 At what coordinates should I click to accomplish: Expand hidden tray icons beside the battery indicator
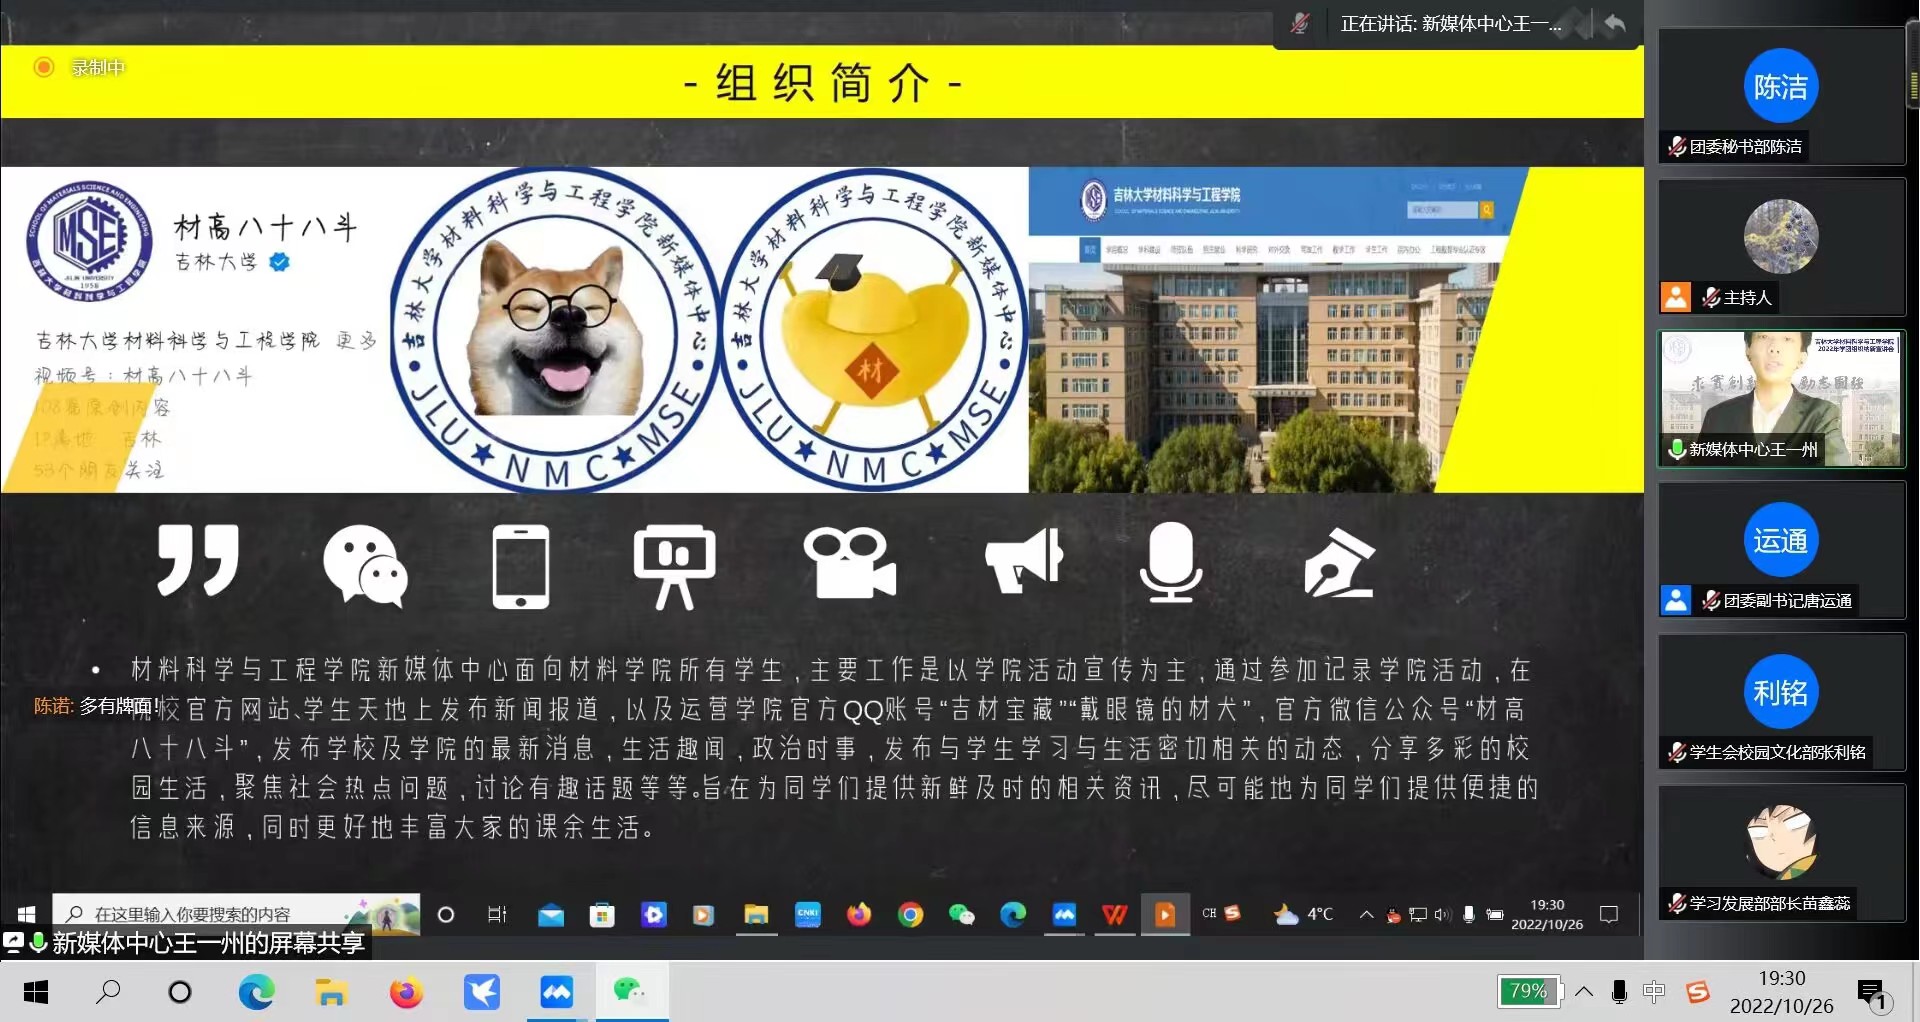click(1584, 992)
